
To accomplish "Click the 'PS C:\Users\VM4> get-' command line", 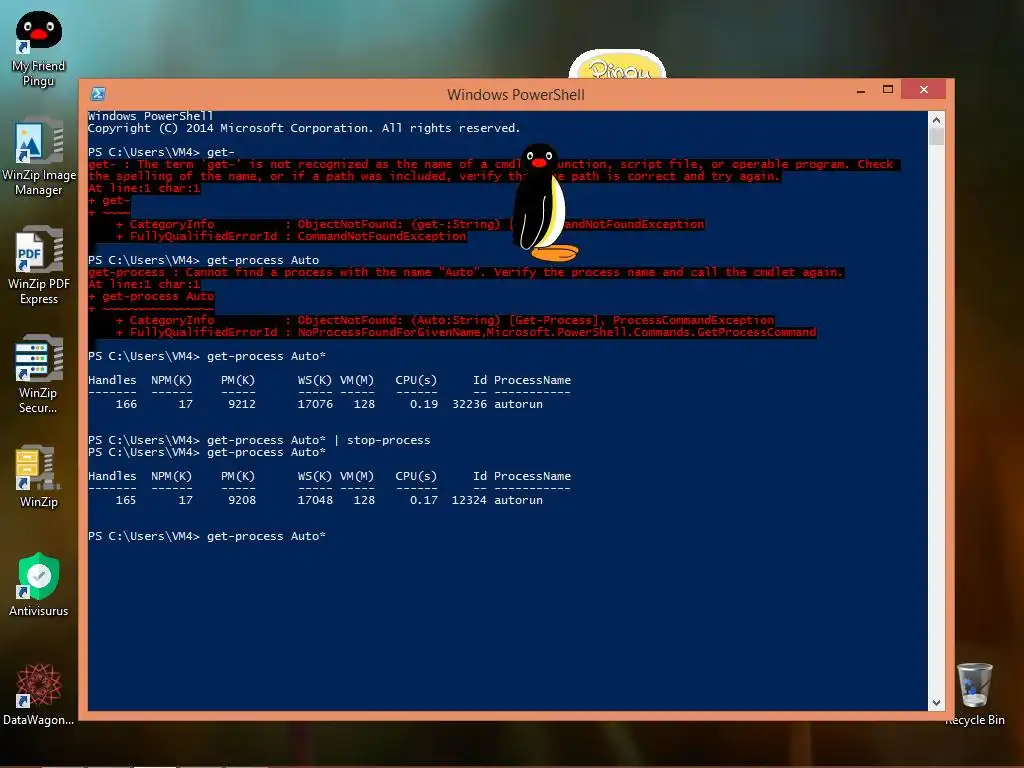I will tap(161, 152).
